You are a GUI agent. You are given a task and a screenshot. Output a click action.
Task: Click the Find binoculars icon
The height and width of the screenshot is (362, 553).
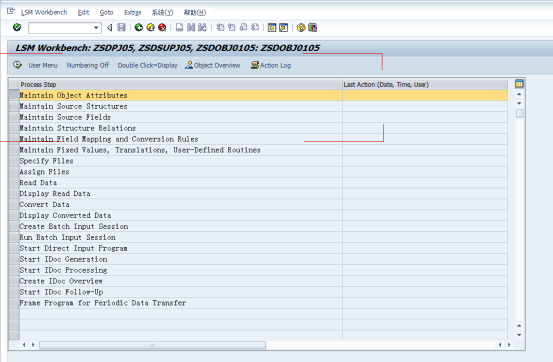[x=191, y=27]
